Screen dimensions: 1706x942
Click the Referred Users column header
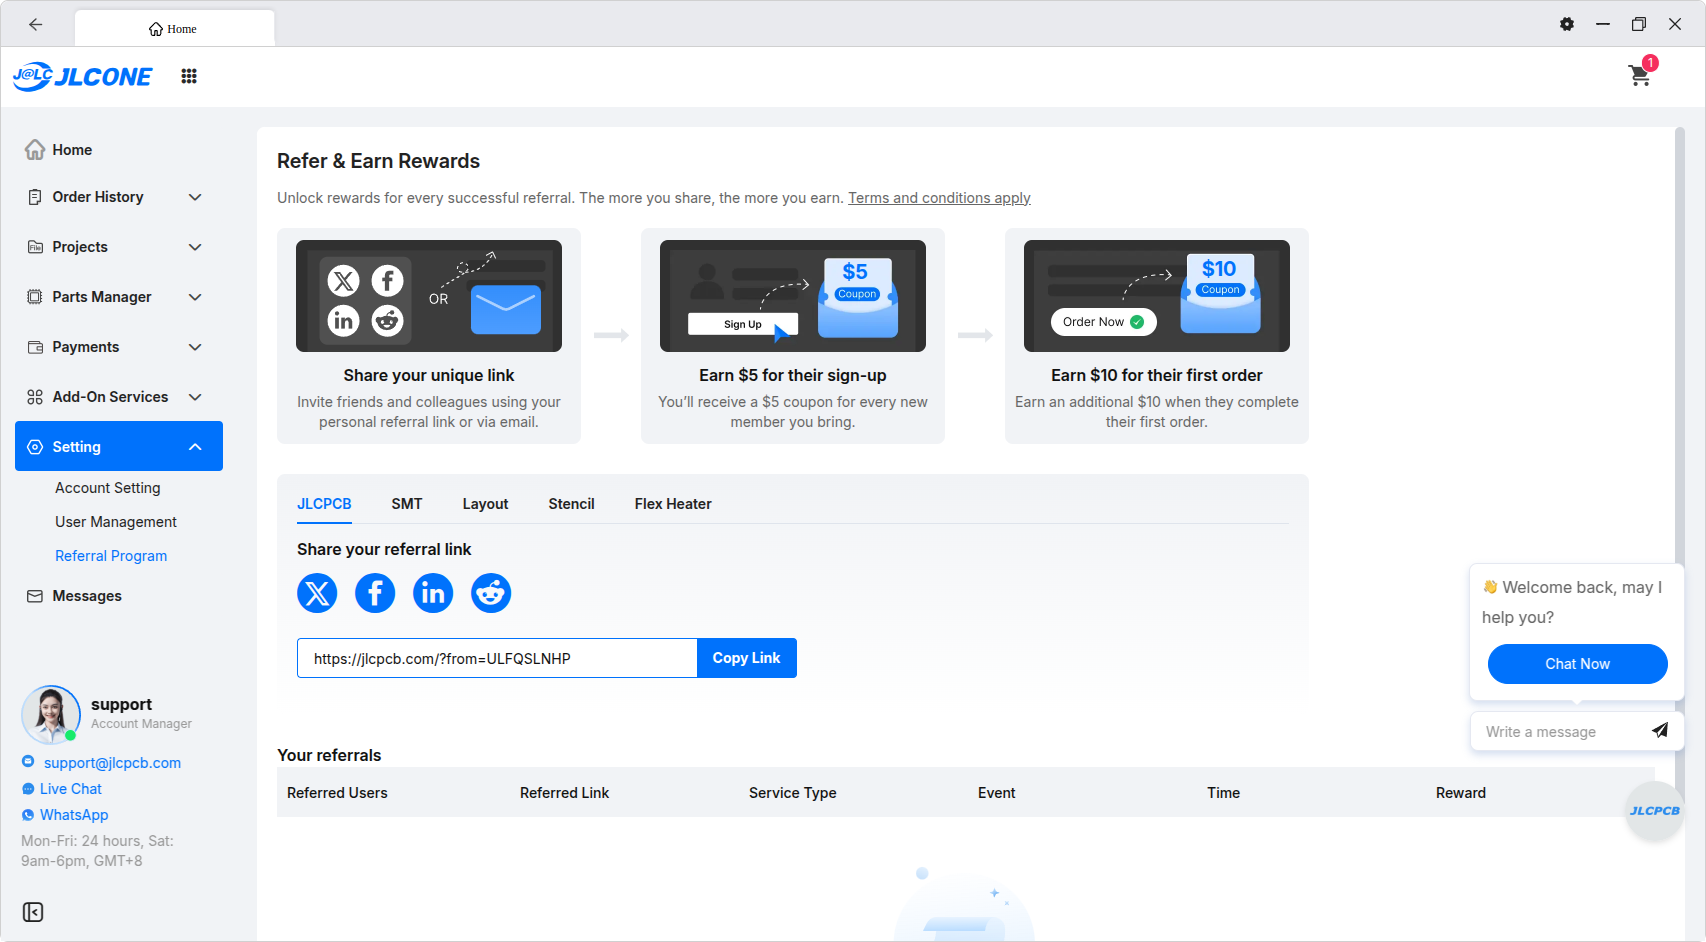(337, 793)
